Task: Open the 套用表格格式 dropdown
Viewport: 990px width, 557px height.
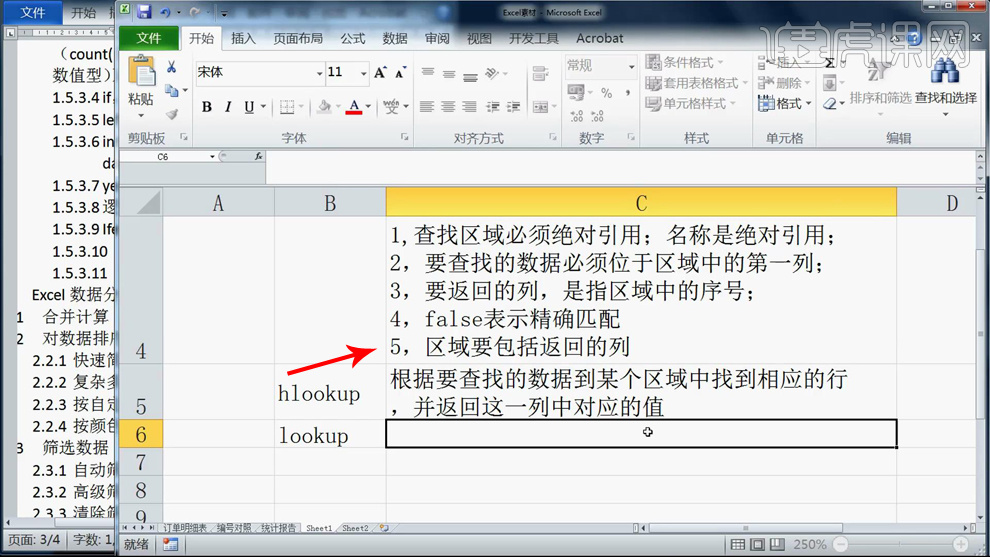Action: click(x=697, y=83)
